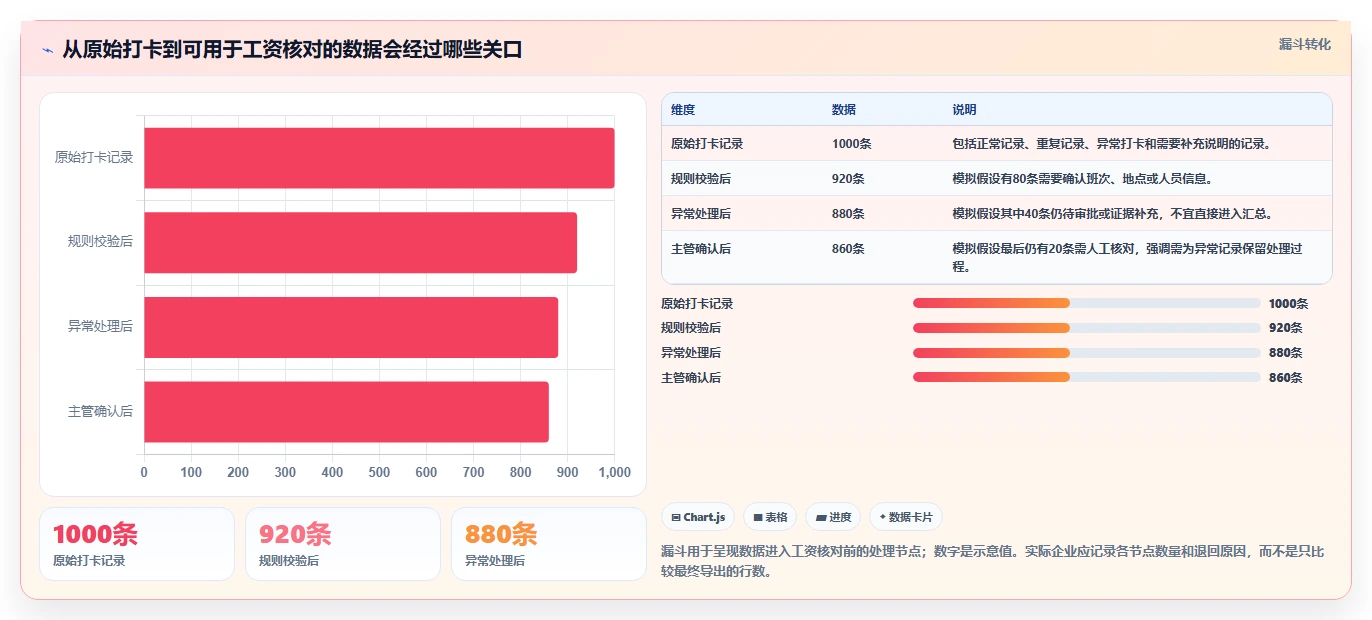Screen dimensions: 1372x620
Task: Click the 主管确认后 label in progress list
Action: 691,378
